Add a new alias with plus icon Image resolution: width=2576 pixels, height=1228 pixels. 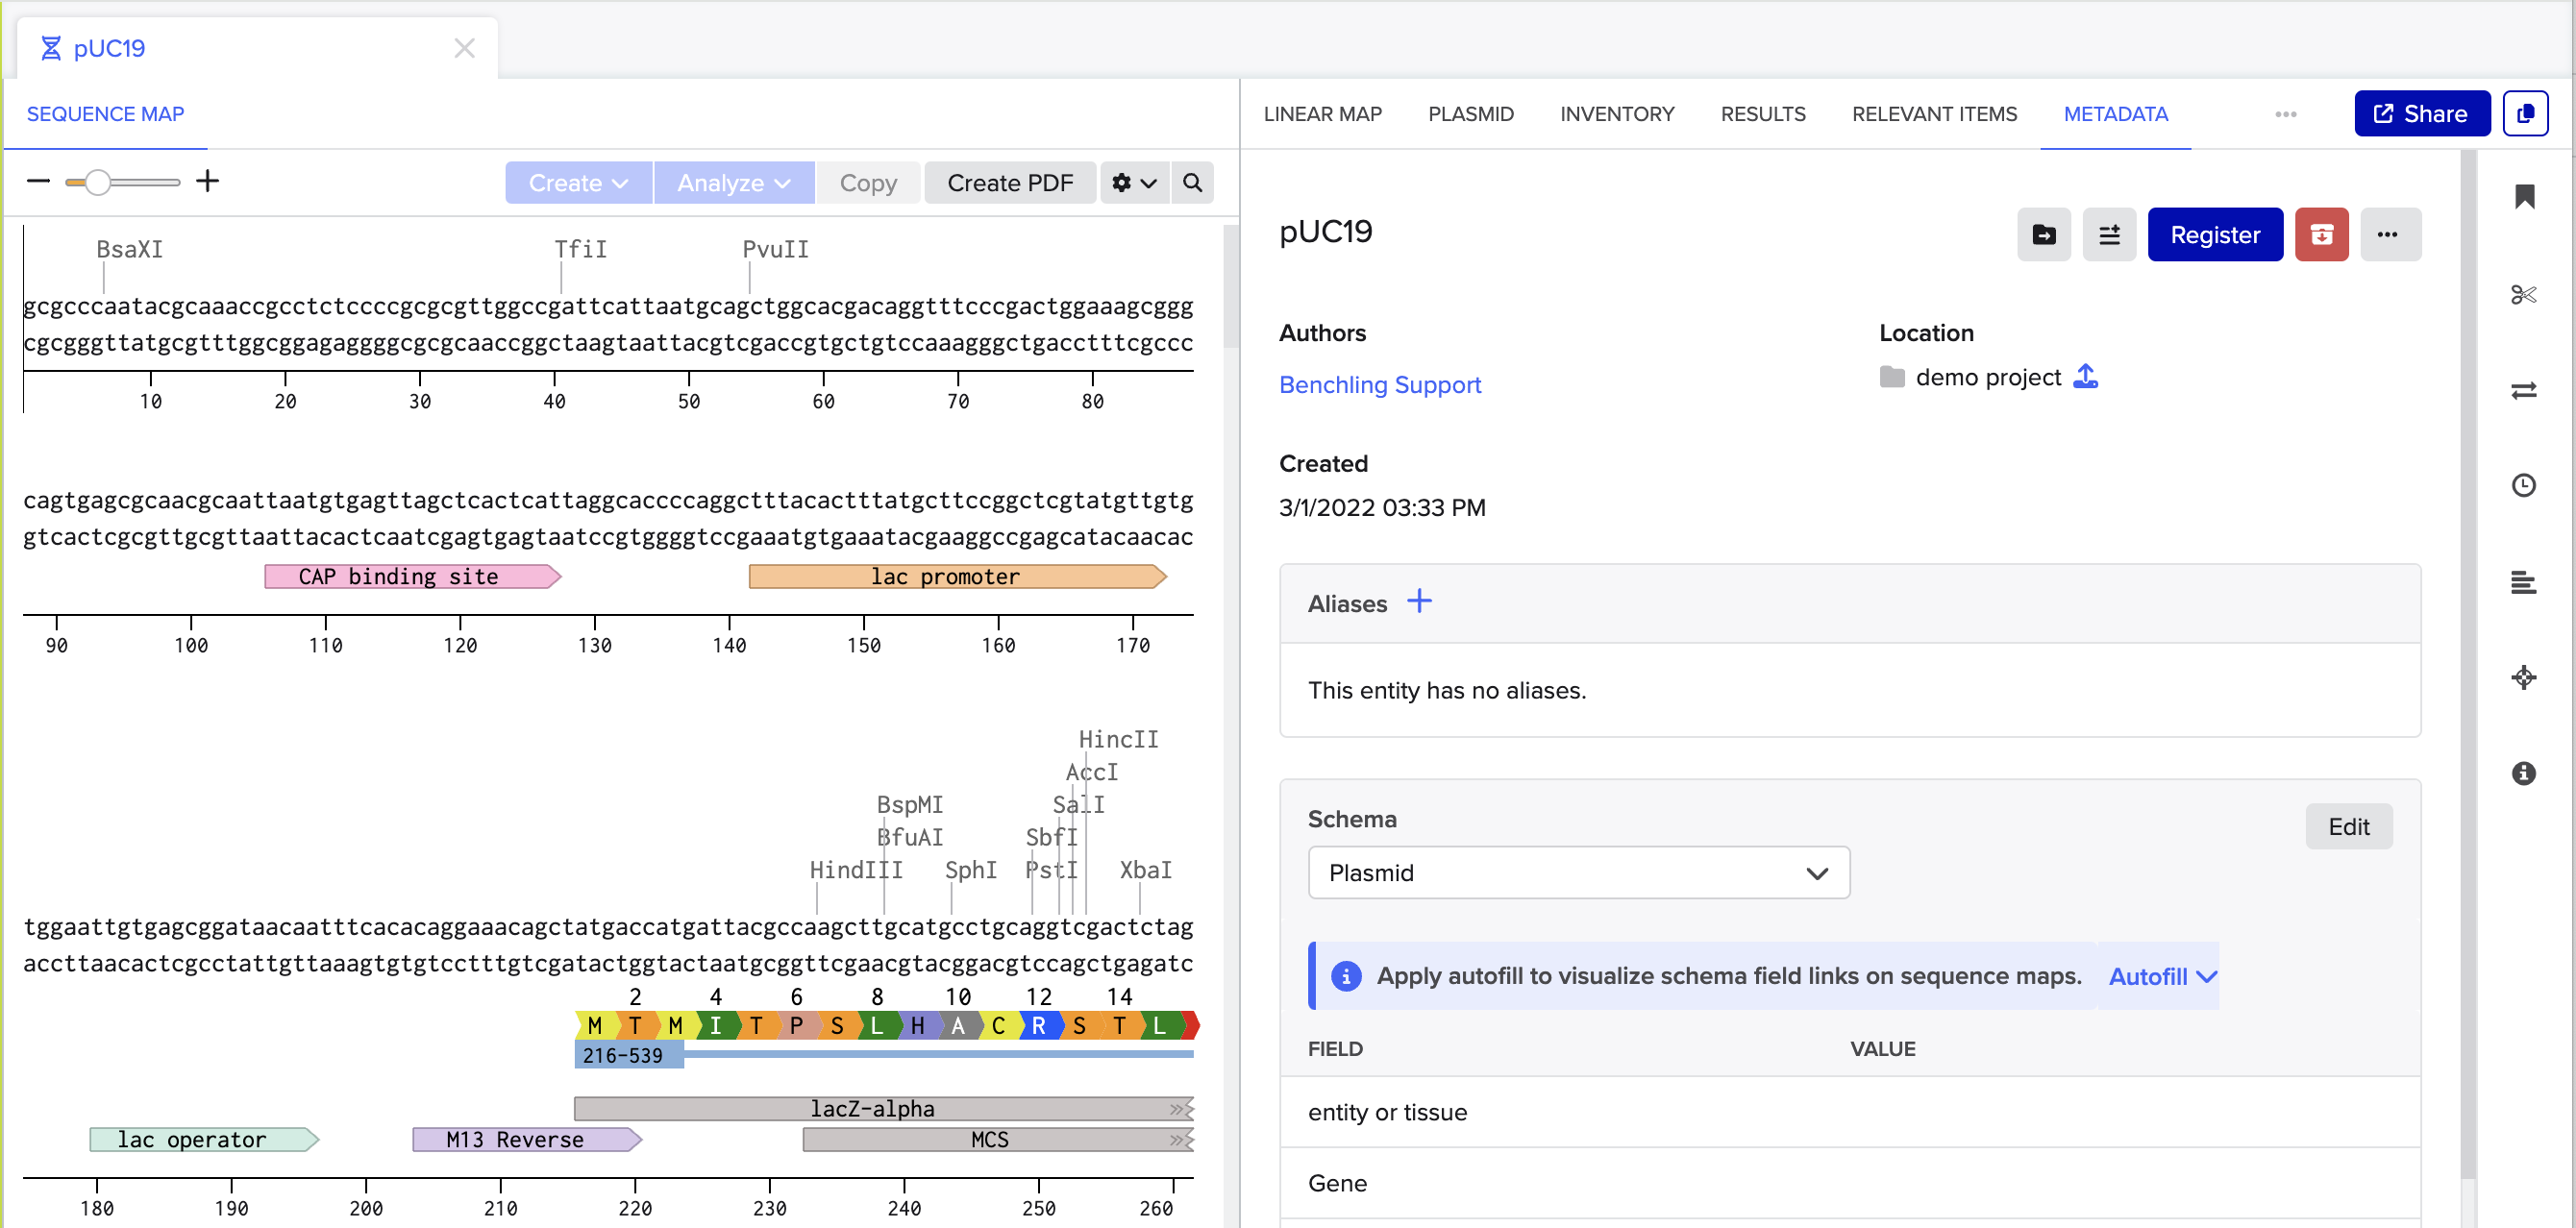click(x=1418, y=602)
